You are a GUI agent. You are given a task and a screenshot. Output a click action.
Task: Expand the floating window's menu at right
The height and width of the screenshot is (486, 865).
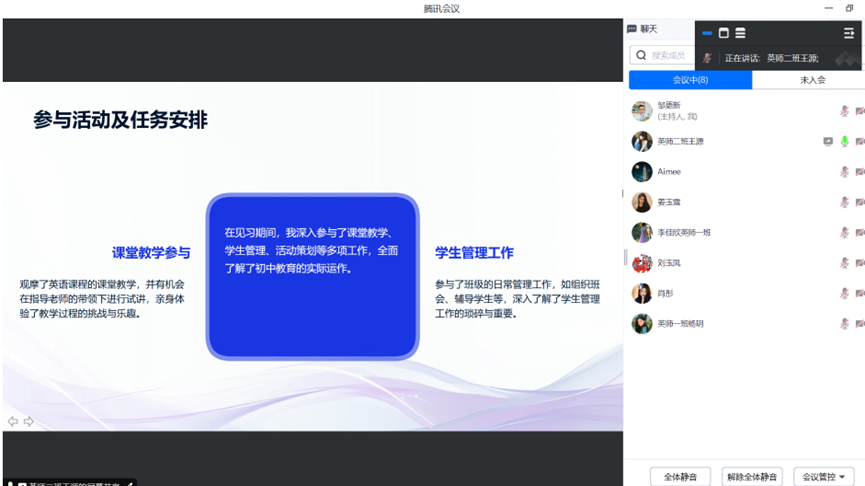point(849,33)
